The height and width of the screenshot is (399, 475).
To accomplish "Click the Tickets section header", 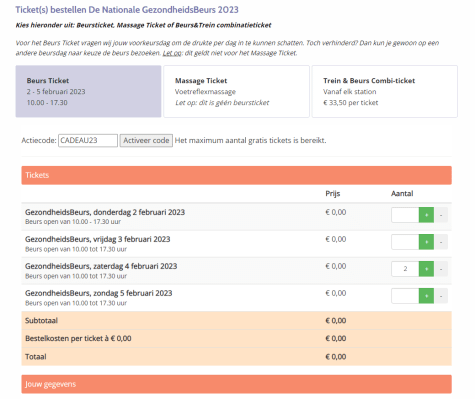I will [x=237, y=175].
